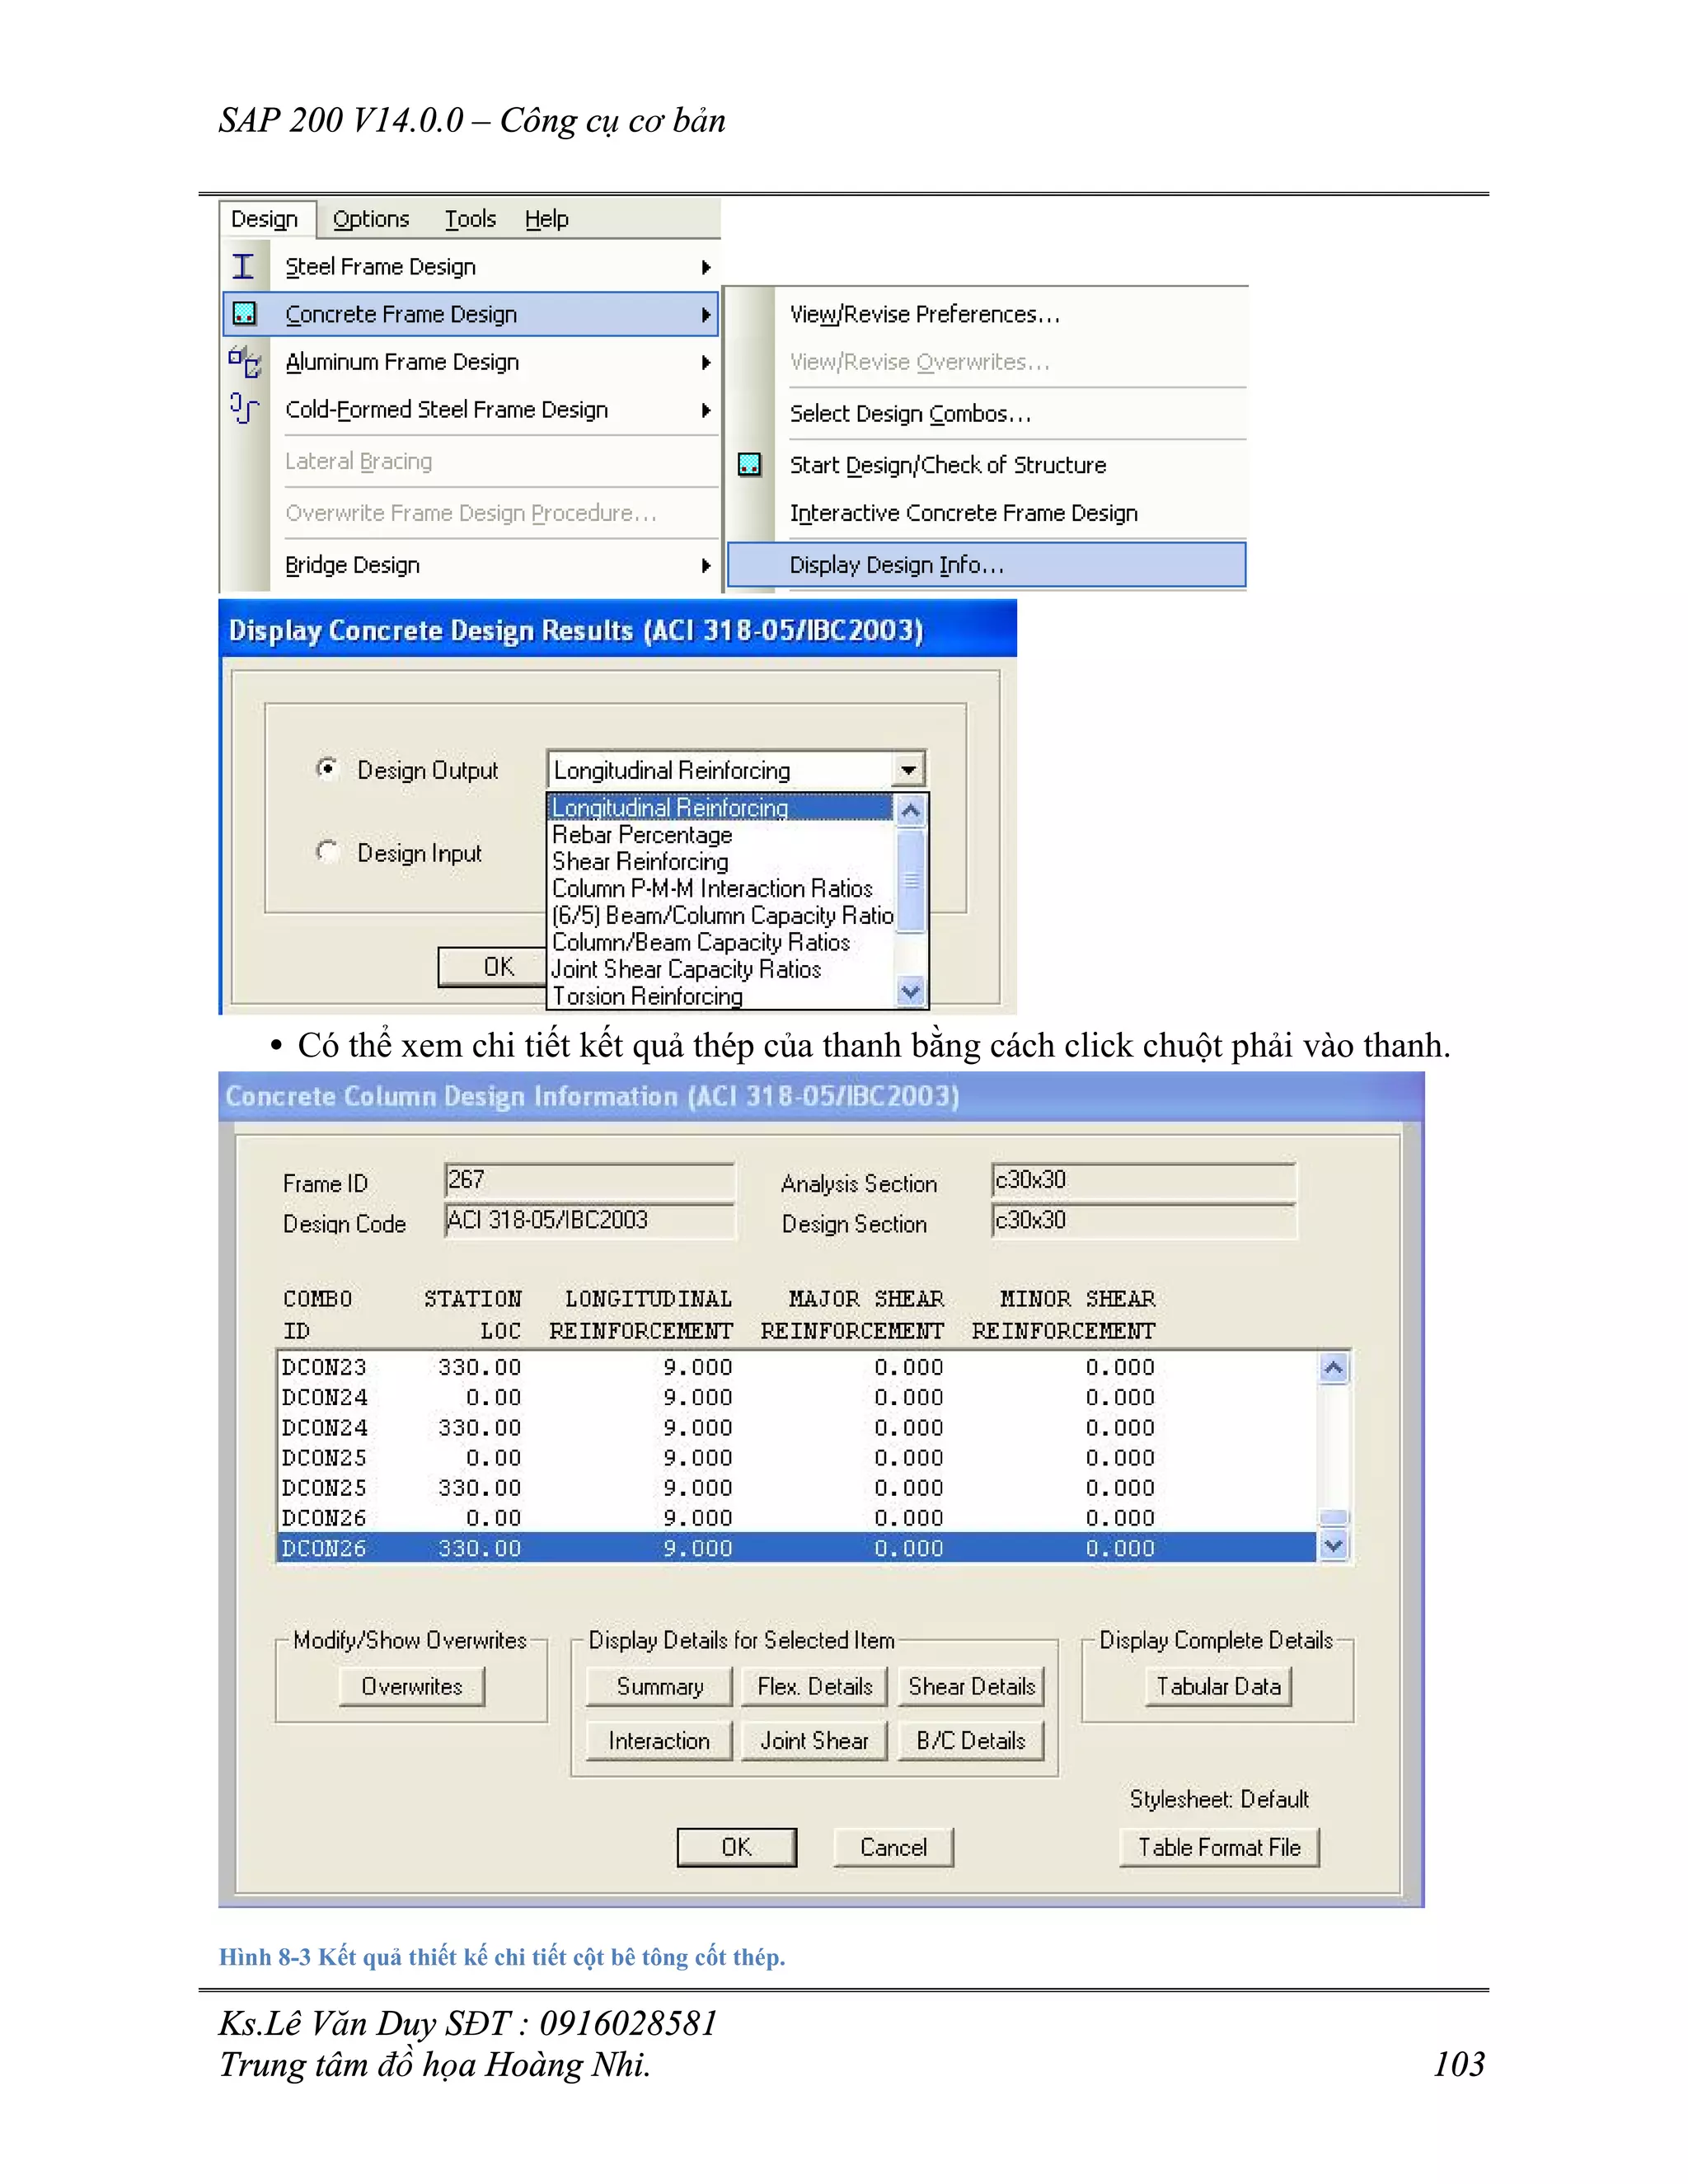Select the DCON26 0.00 station row

click(796, 1518)
